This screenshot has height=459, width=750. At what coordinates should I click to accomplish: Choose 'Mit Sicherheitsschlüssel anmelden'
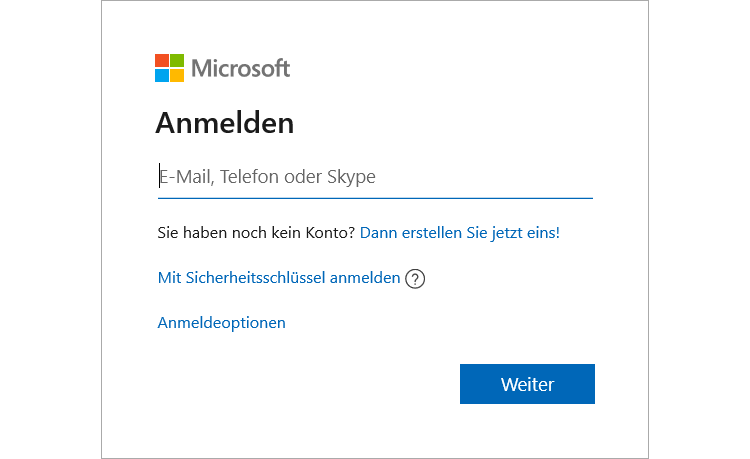279,278
